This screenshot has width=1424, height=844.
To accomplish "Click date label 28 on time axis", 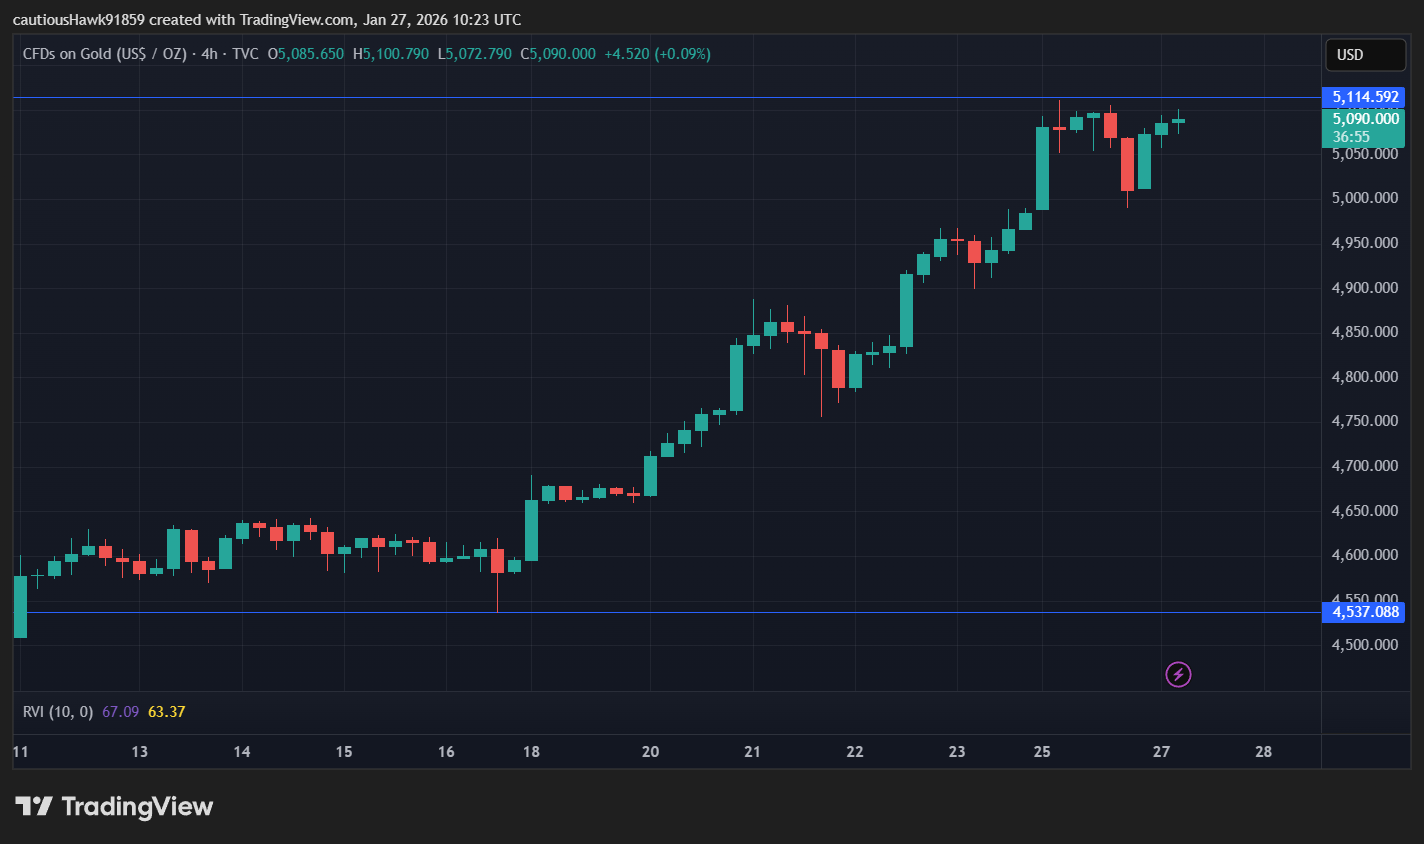I will (1263, 752).
